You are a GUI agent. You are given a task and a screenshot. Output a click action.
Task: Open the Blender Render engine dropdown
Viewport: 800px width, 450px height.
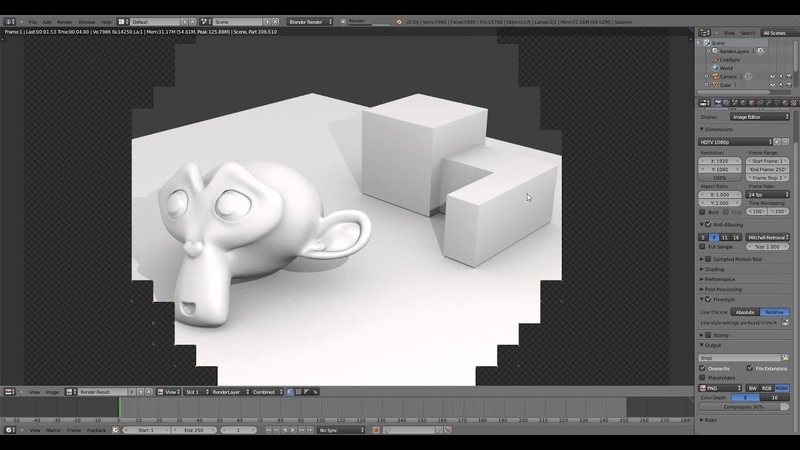[310, 22]
